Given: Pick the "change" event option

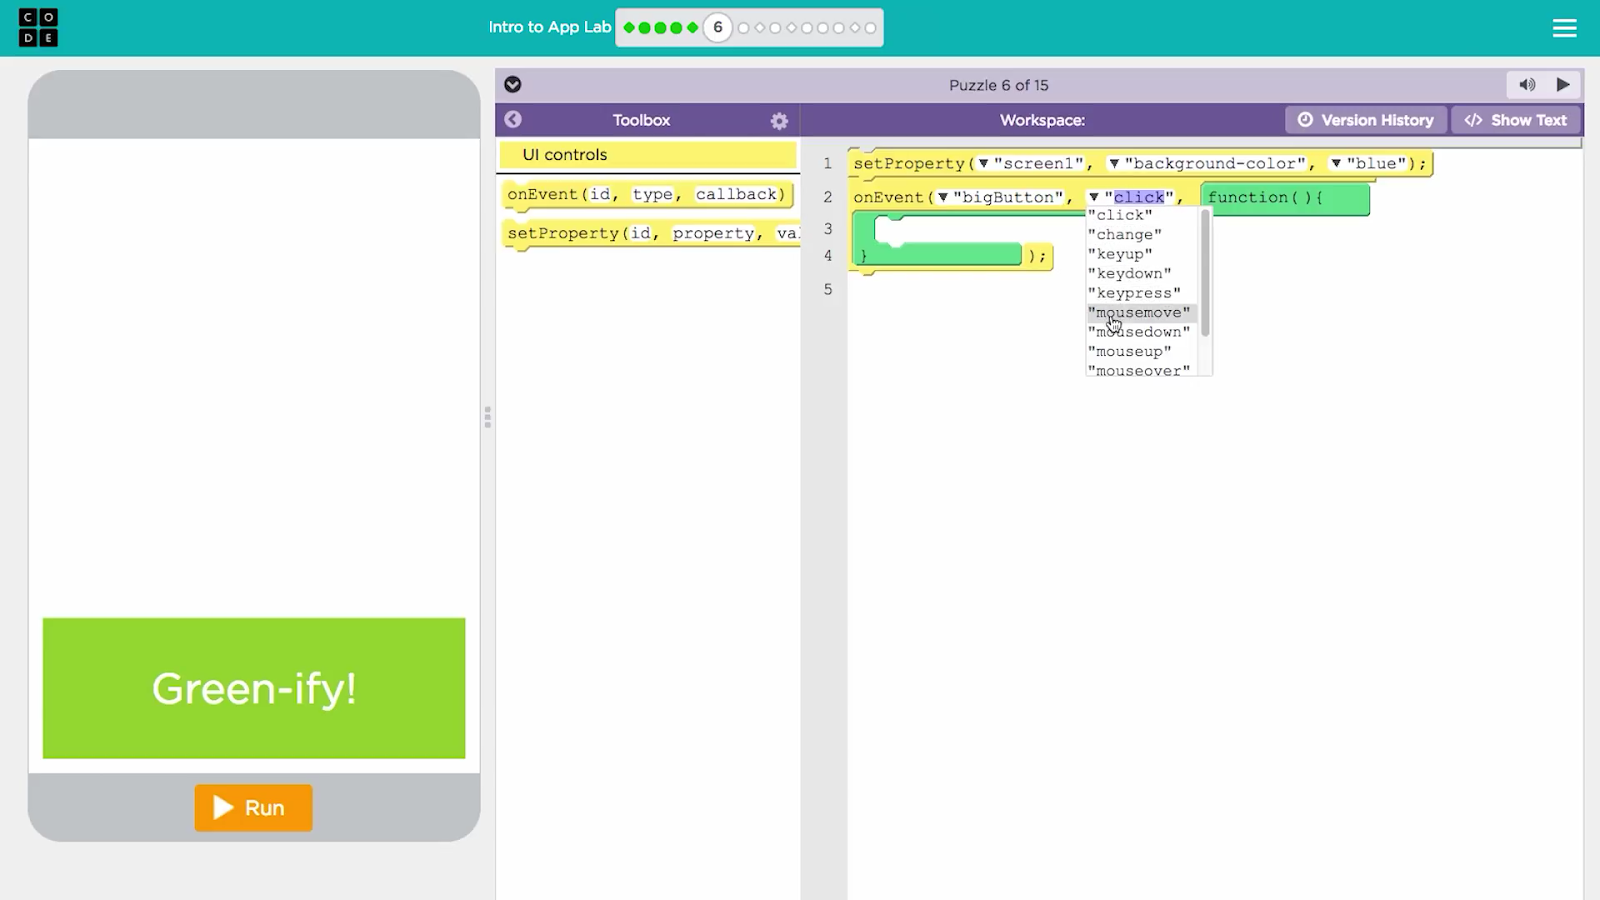Looking at the screenshot, I should coord(1124,235).
